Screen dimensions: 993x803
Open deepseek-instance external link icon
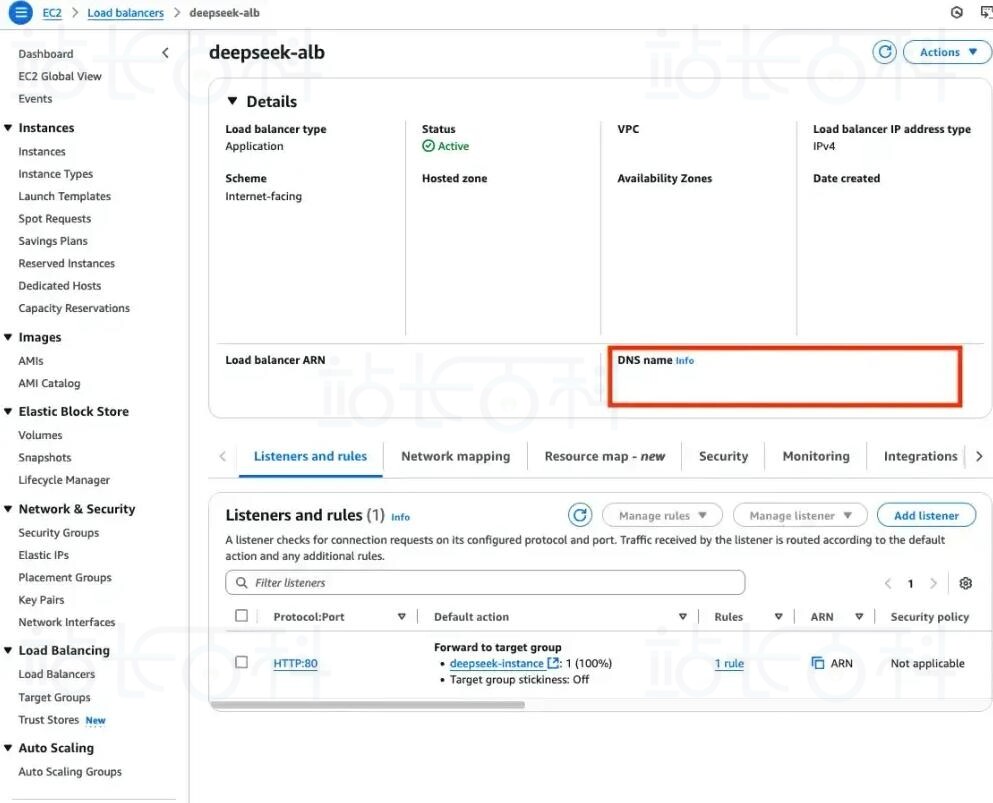pyautogui.click(x=553, y=663)
